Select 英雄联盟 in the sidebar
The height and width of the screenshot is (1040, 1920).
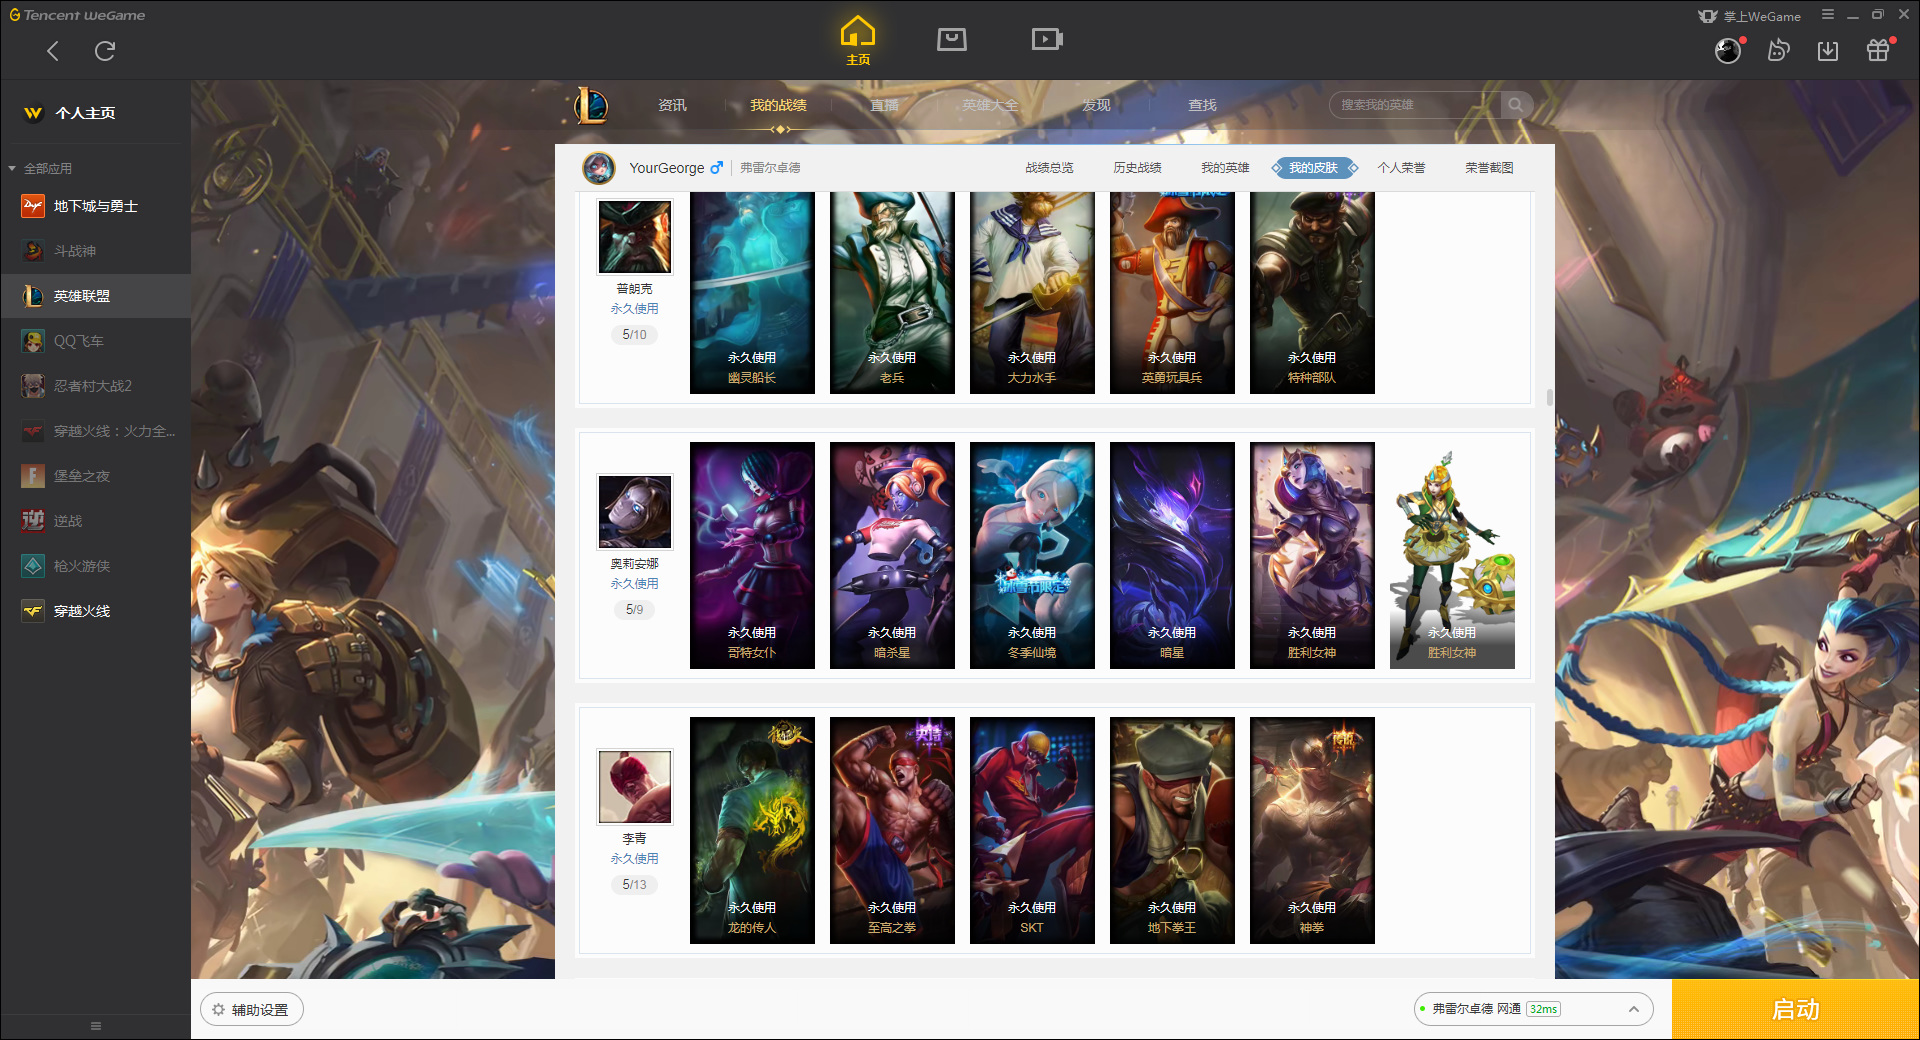[95, 296]
